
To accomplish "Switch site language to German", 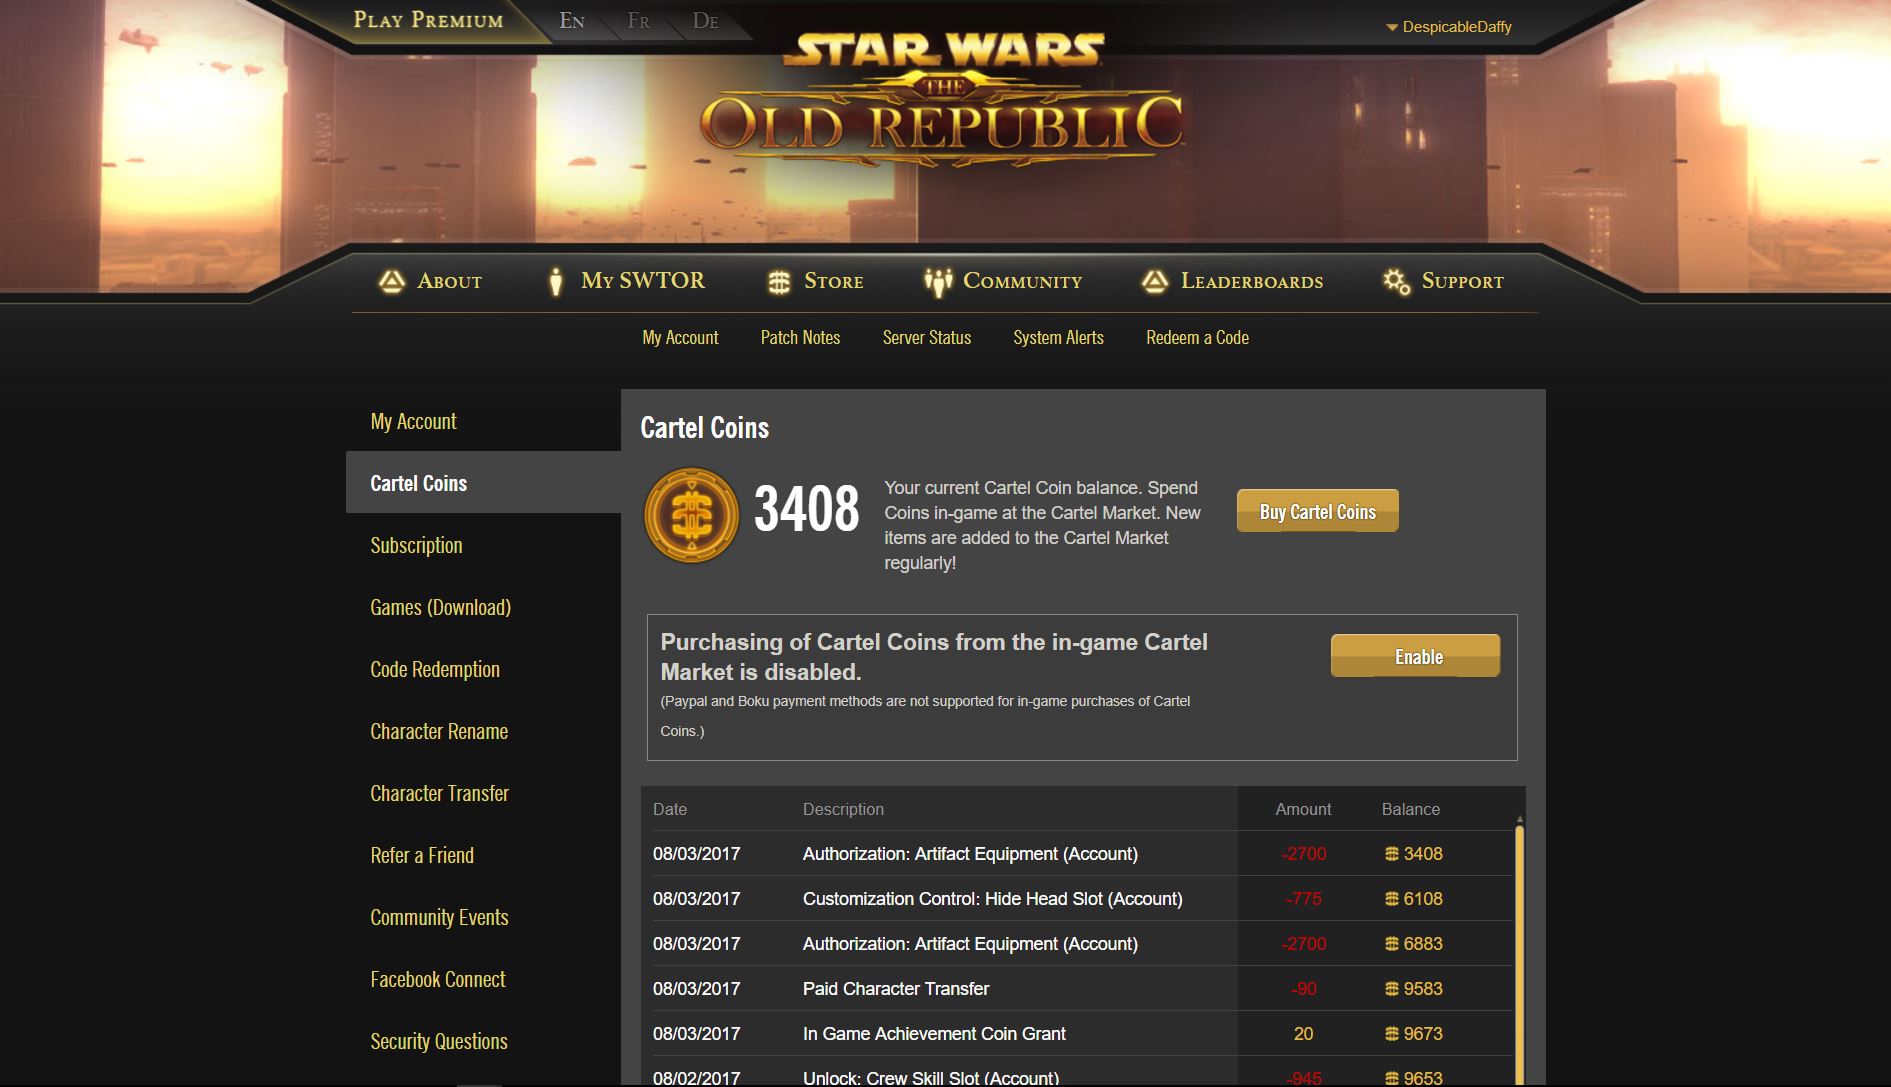I will coord(705,21).
